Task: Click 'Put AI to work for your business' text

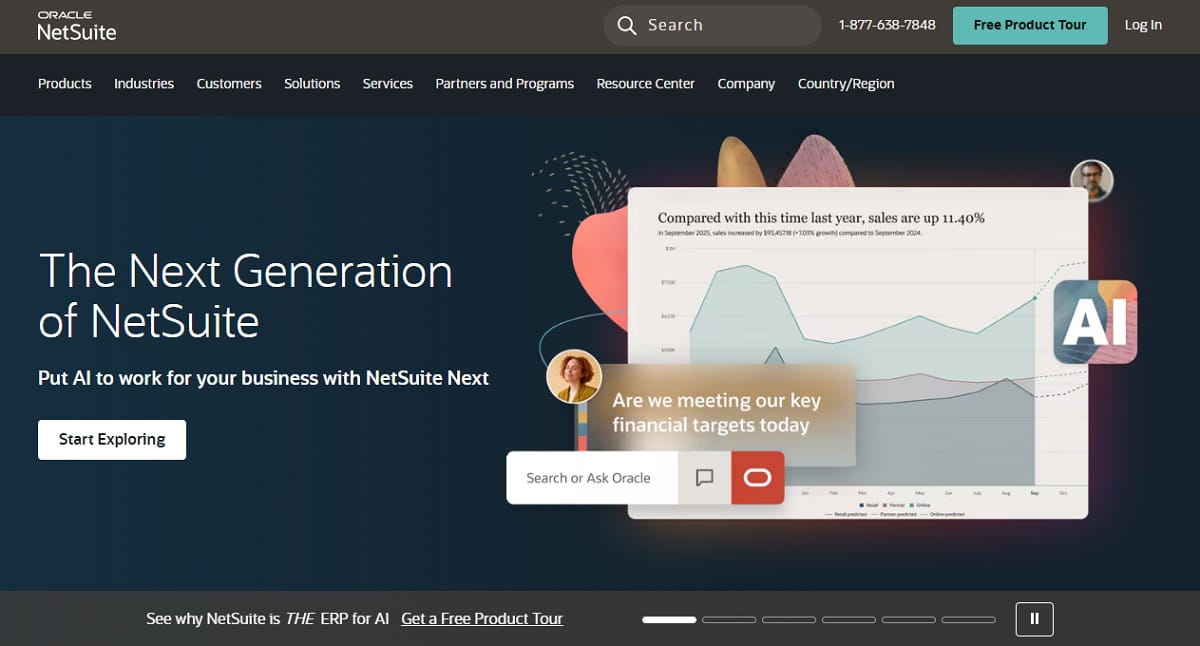Action: (x=263, y=379)
